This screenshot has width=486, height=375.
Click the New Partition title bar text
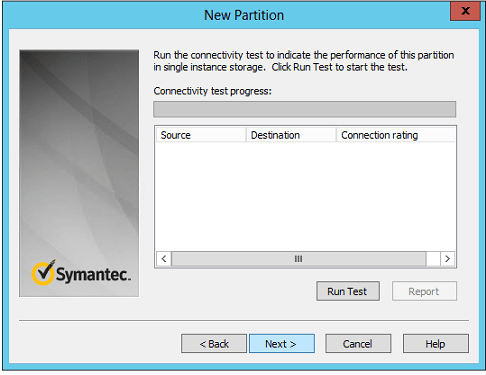(244, 15)
